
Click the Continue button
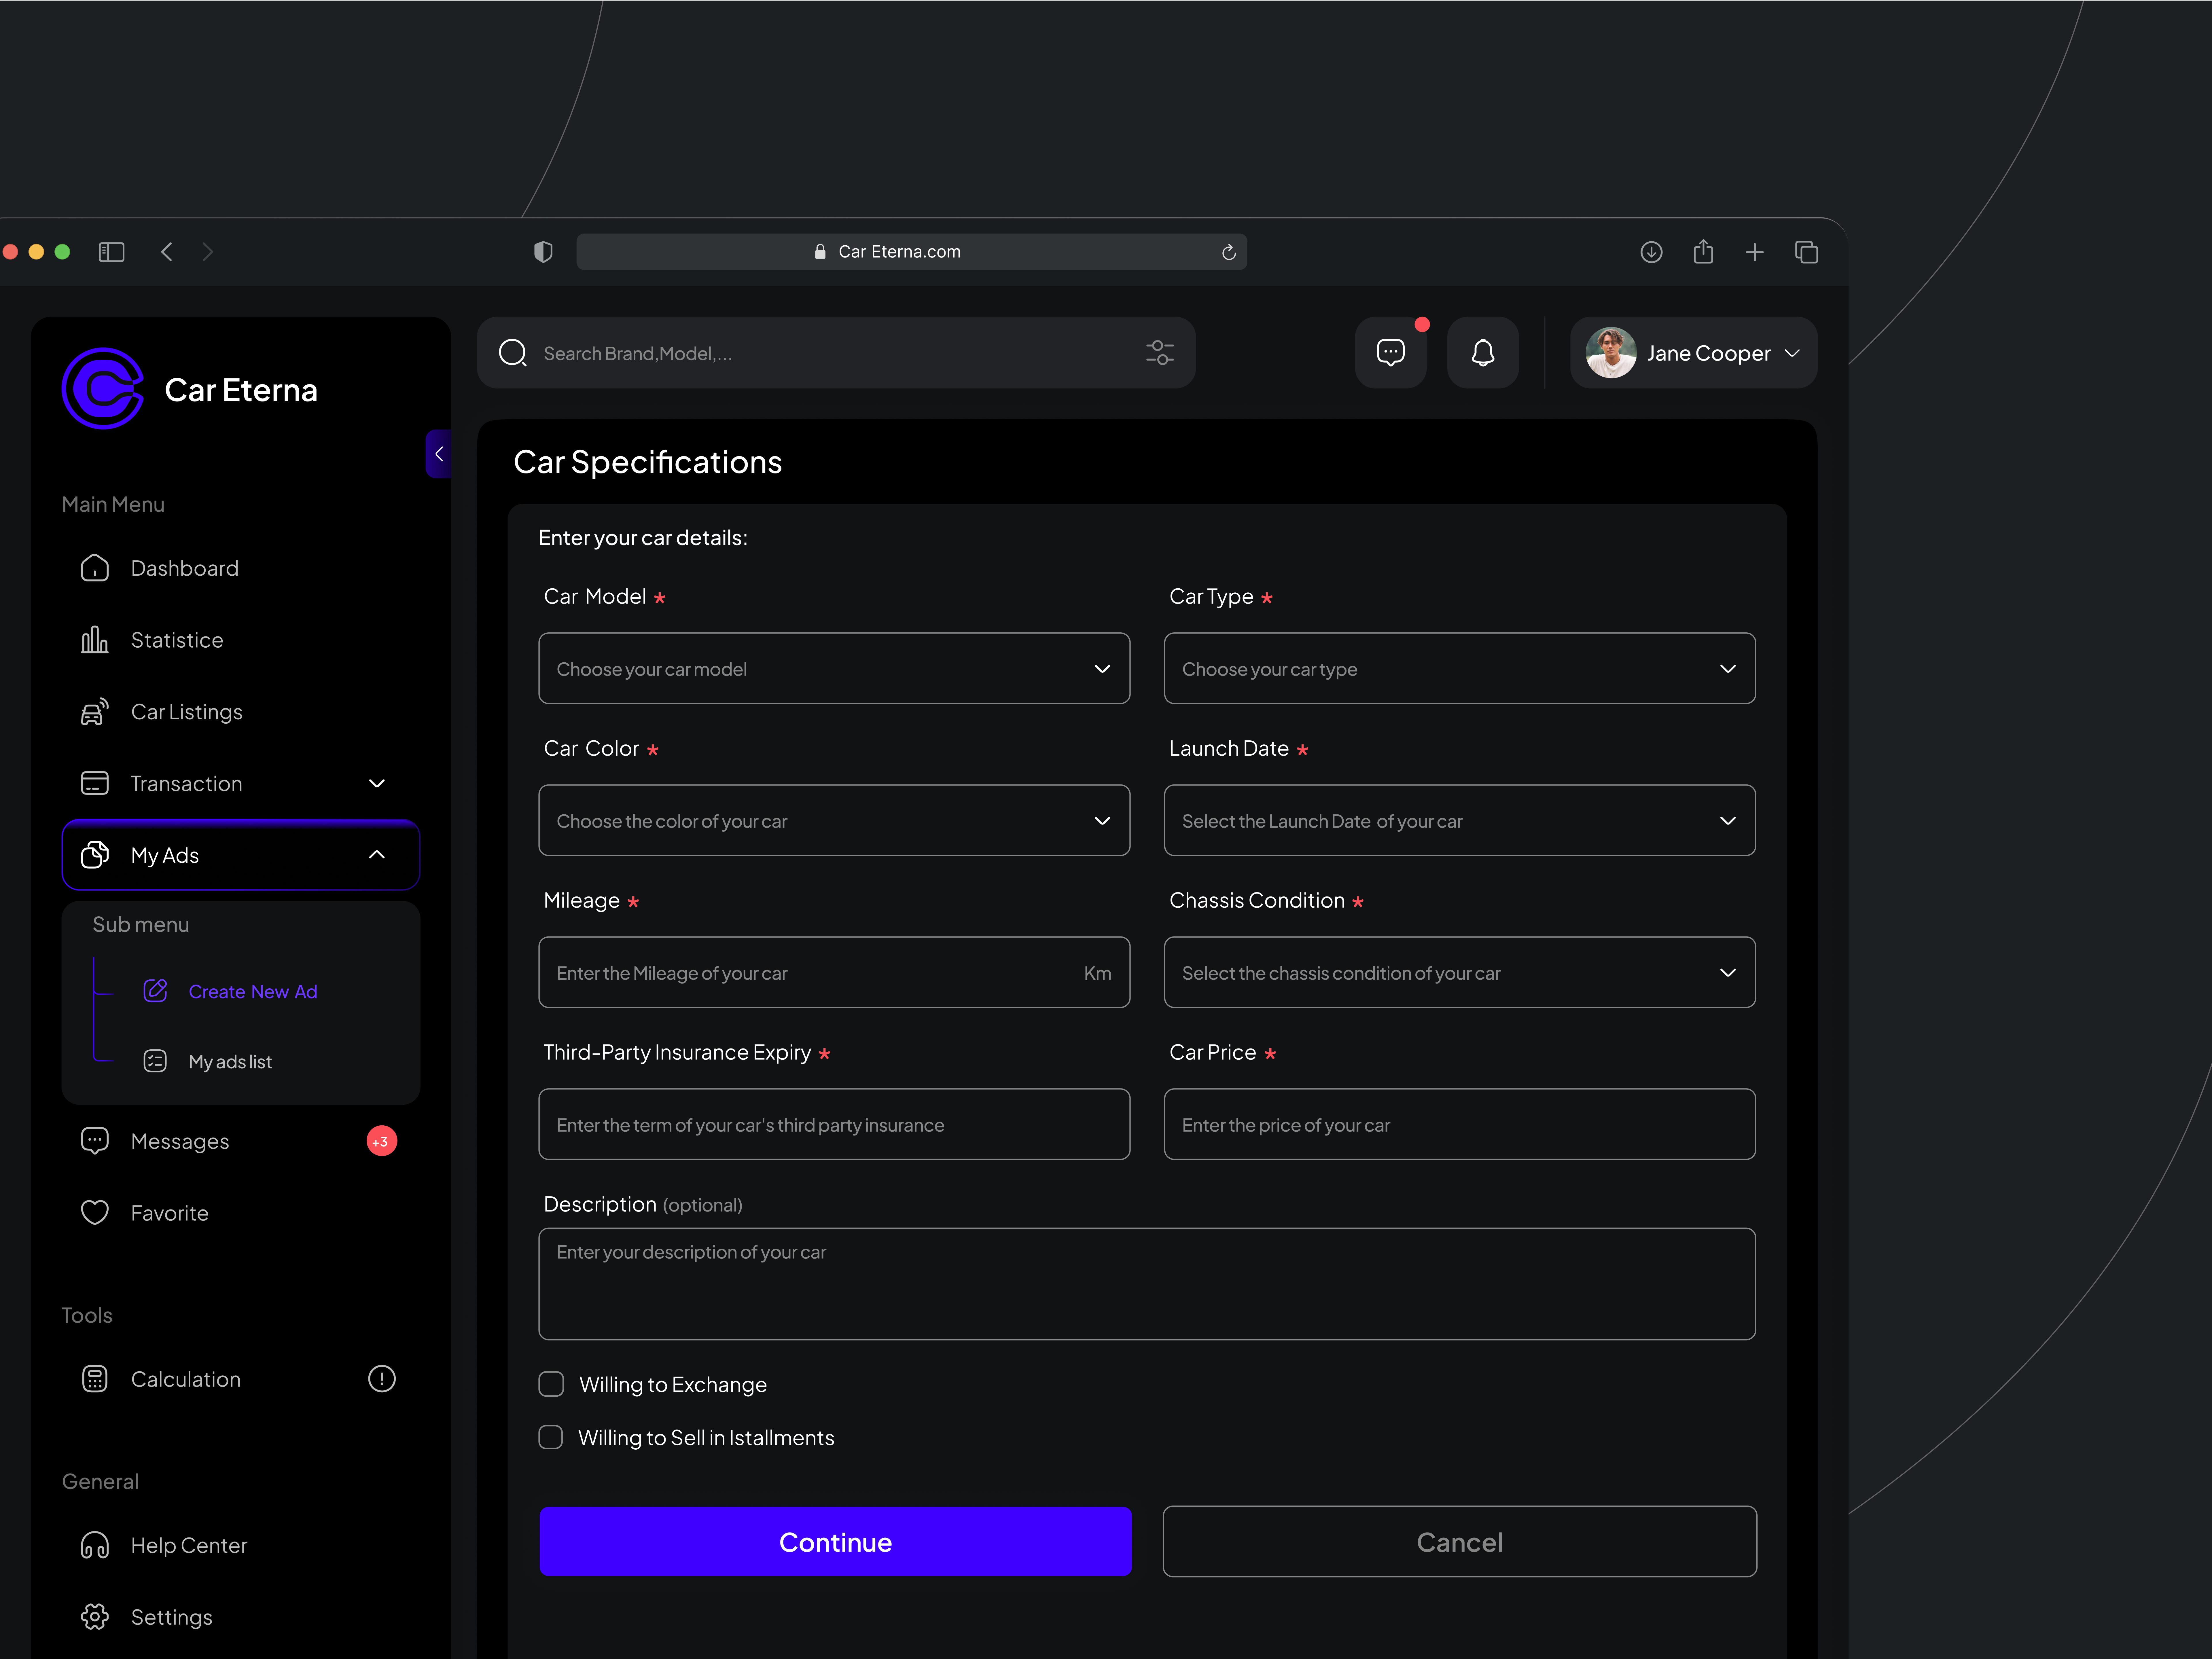[835, 1541]
